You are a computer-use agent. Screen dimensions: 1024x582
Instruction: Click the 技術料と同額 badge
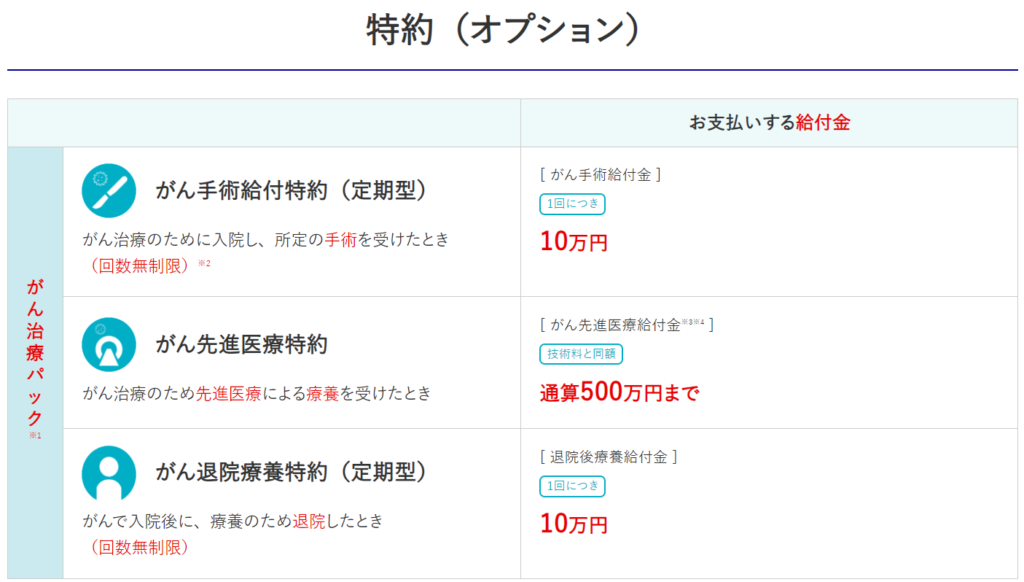tap(580, 354)
